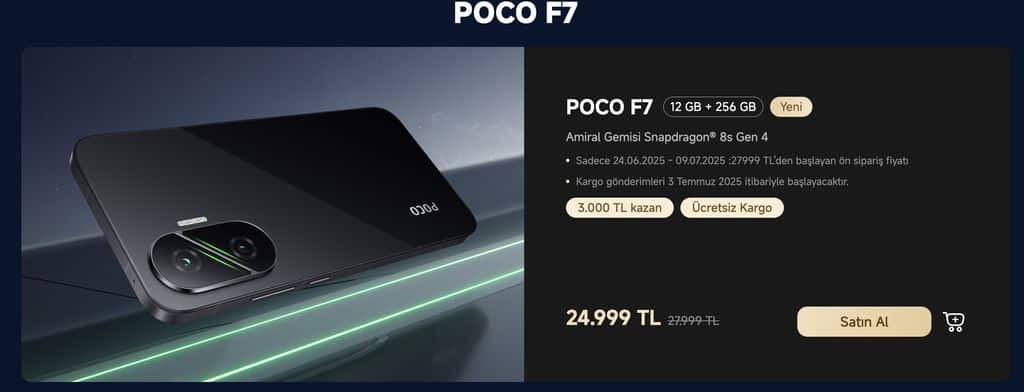This screenshot has height=392, width=1024.
Task: Click the Yeni badge
Action: pyautogui.click(x=792, y=106)
